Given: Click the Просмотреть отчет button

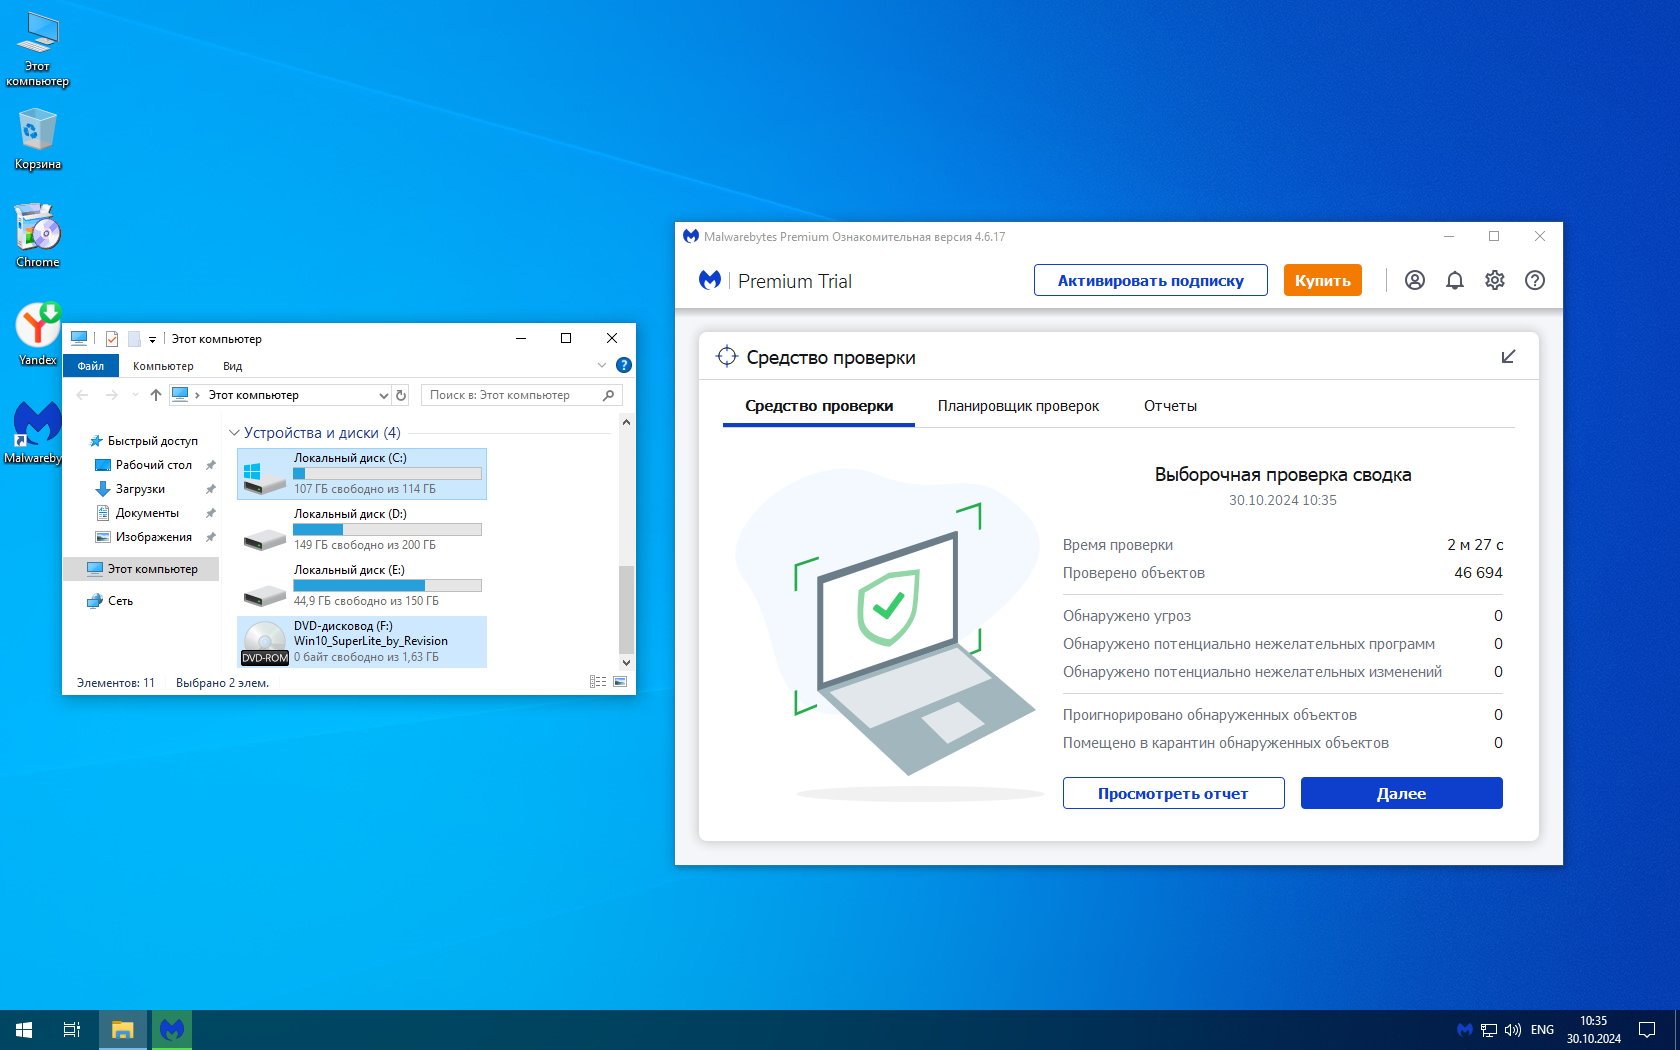Looking at the screenshot, I should coord(1173,793).
